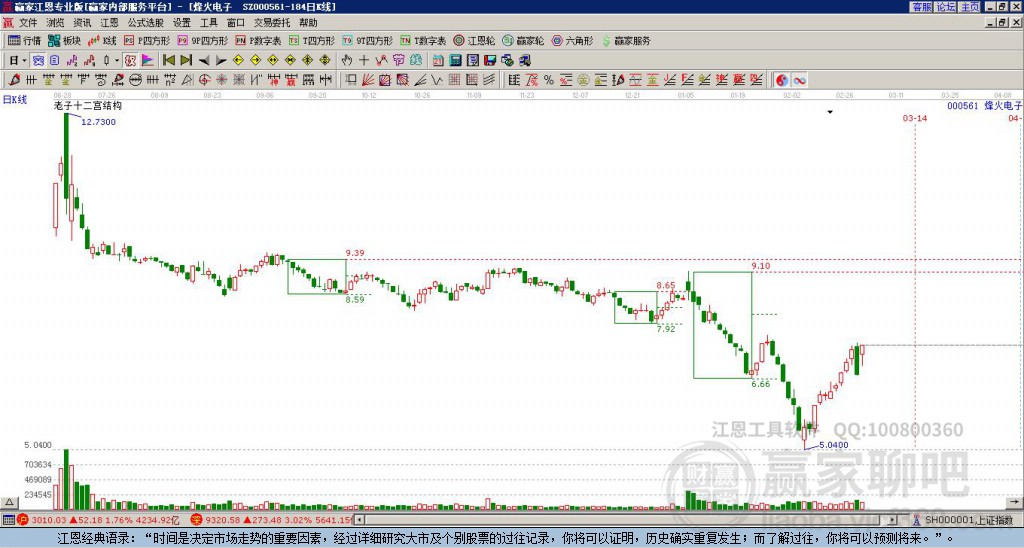Select the circle target drawing tool

204,80
